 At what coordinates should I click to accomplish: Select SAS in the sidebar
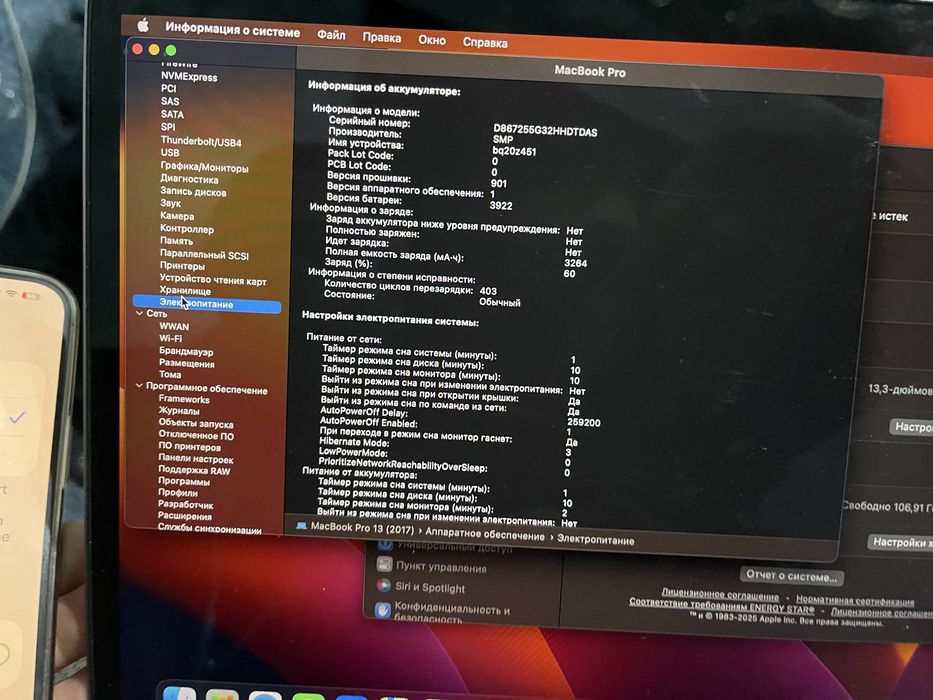pos(170,102)
